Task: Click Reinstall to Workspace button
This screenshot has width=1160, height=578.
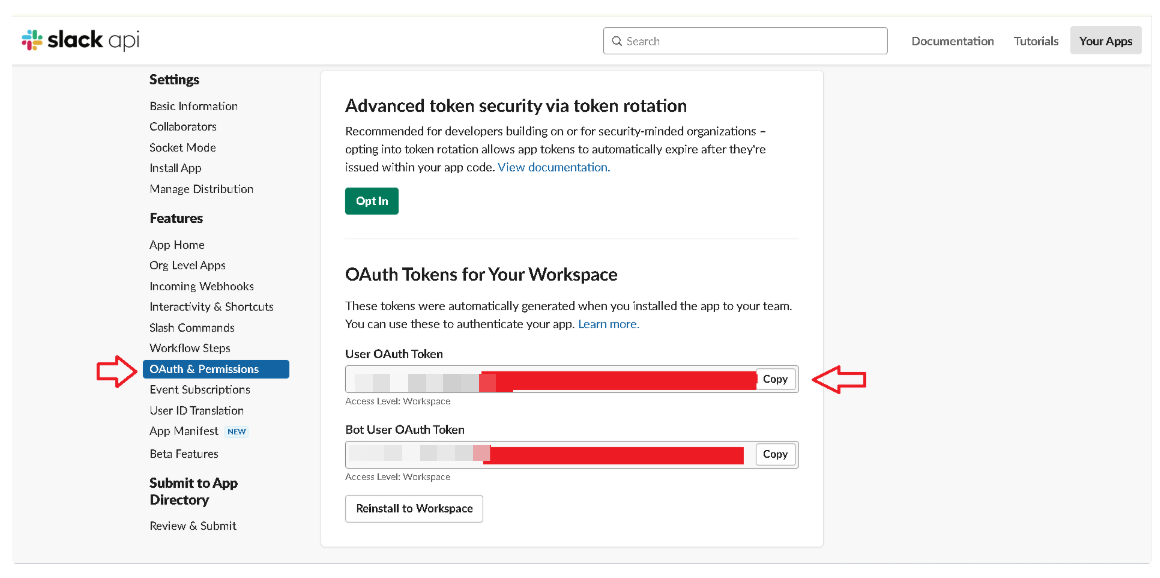Action: tap(414, 508)
